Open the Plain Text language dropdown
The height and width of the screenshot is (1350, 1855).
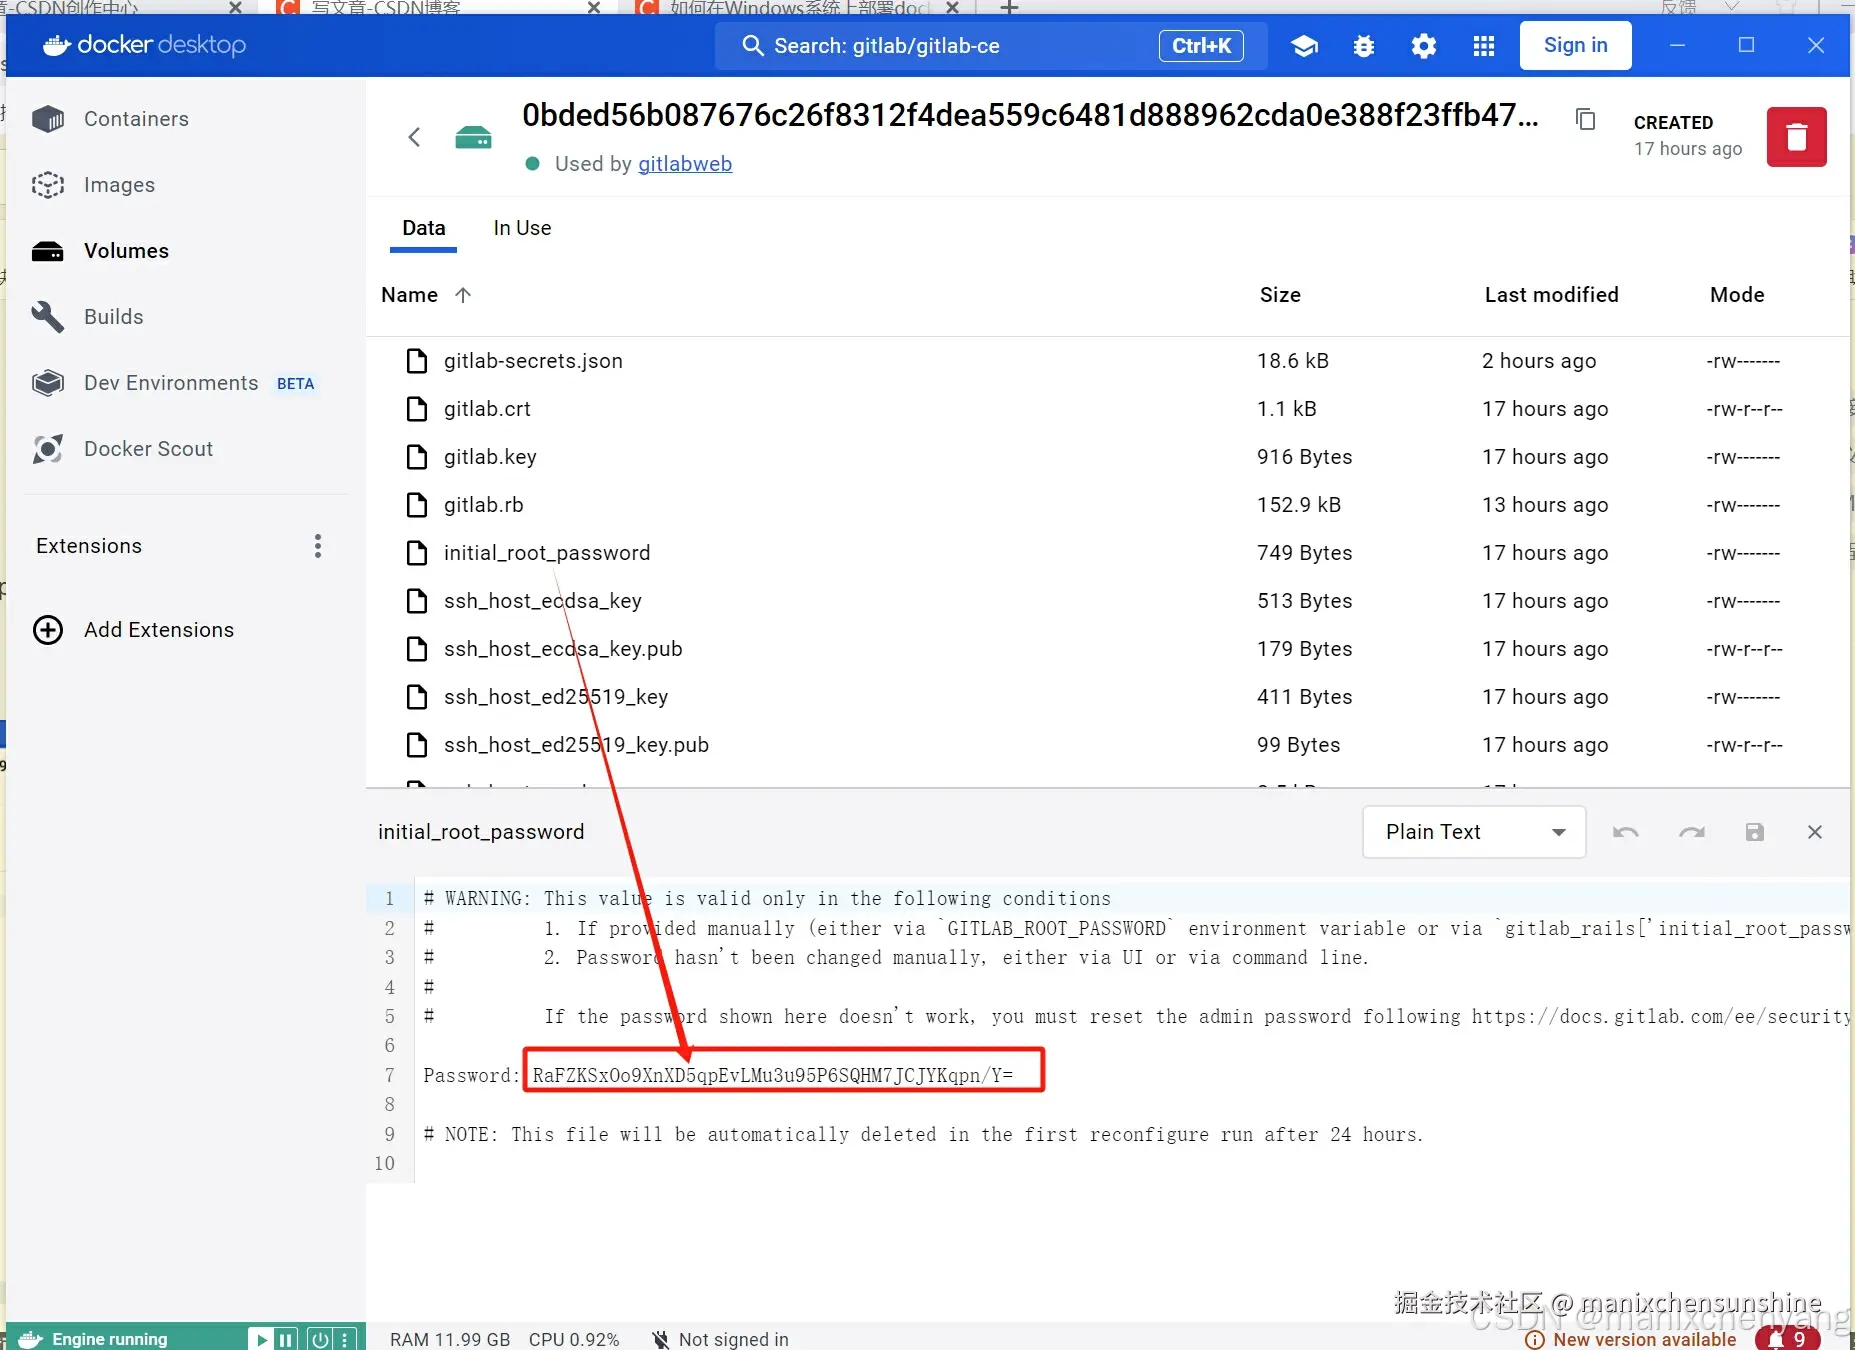(x=1474, y=832)
